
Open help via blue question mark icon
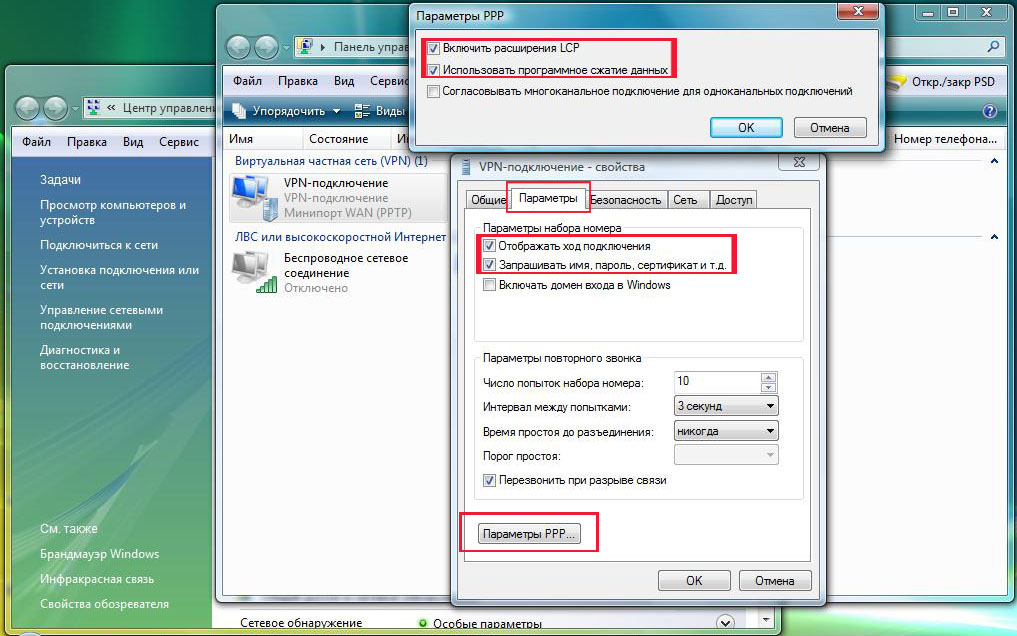[990, 111]
